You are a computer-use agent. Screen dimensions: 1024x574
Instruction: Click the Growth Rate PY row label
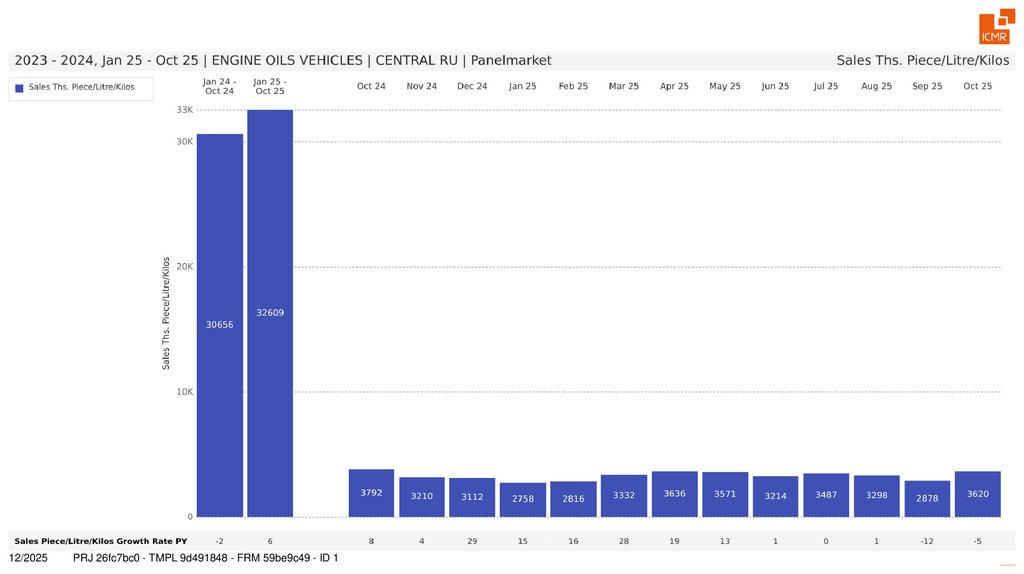(x=100, y=541)
